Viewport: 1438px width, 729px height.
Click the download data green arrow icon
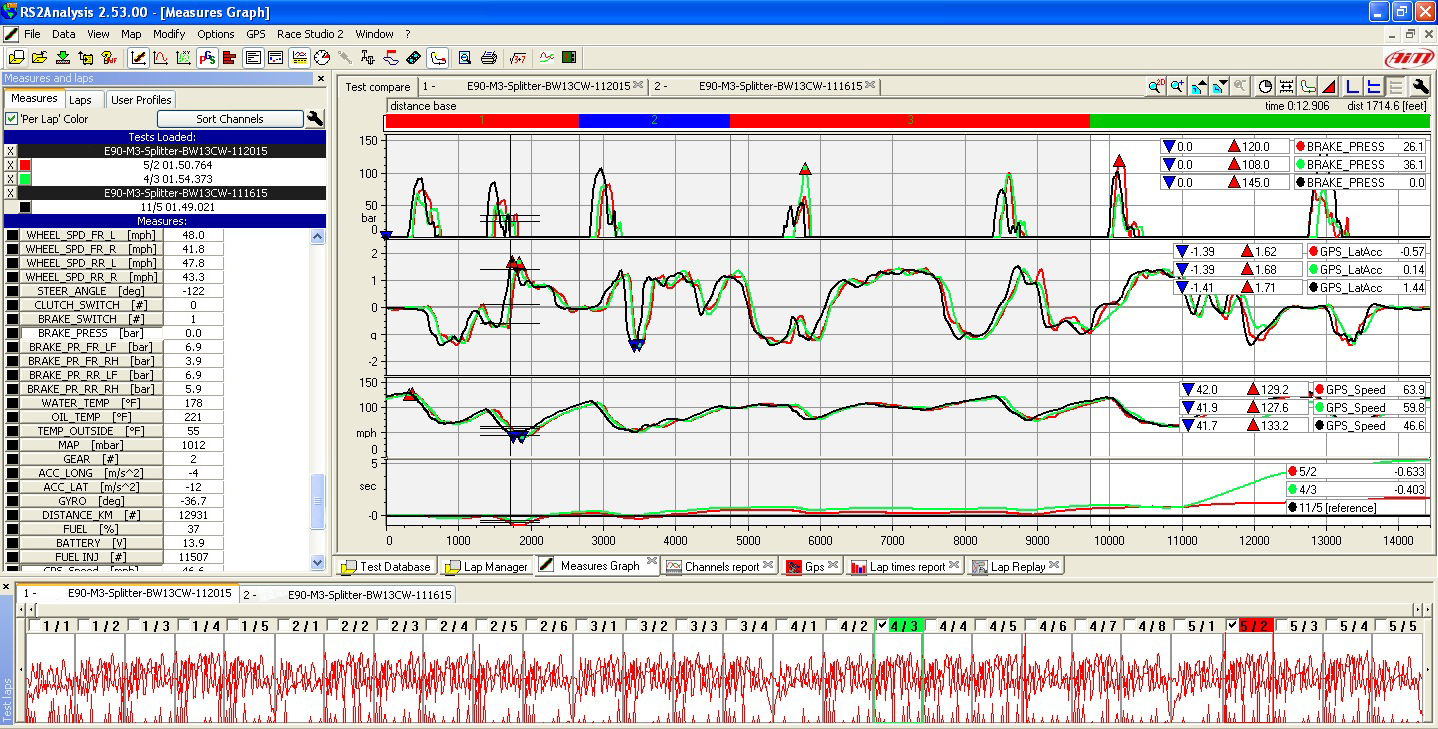click(x=63, y=57)
